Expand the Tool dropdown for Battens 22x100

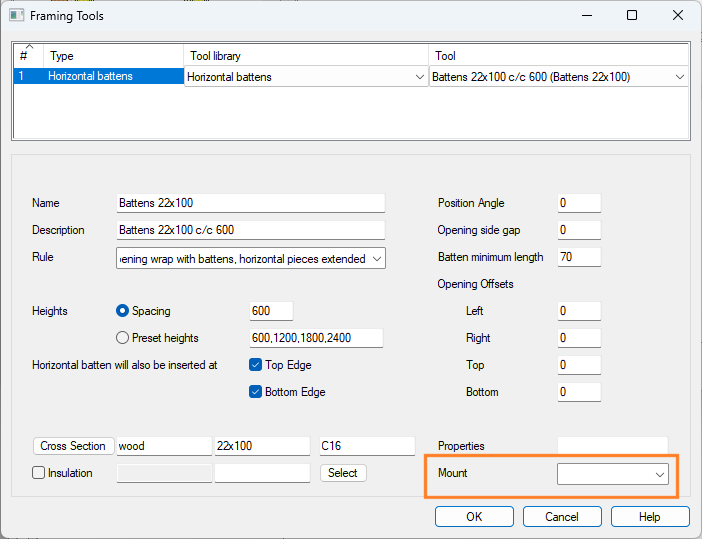coord(680,77)
